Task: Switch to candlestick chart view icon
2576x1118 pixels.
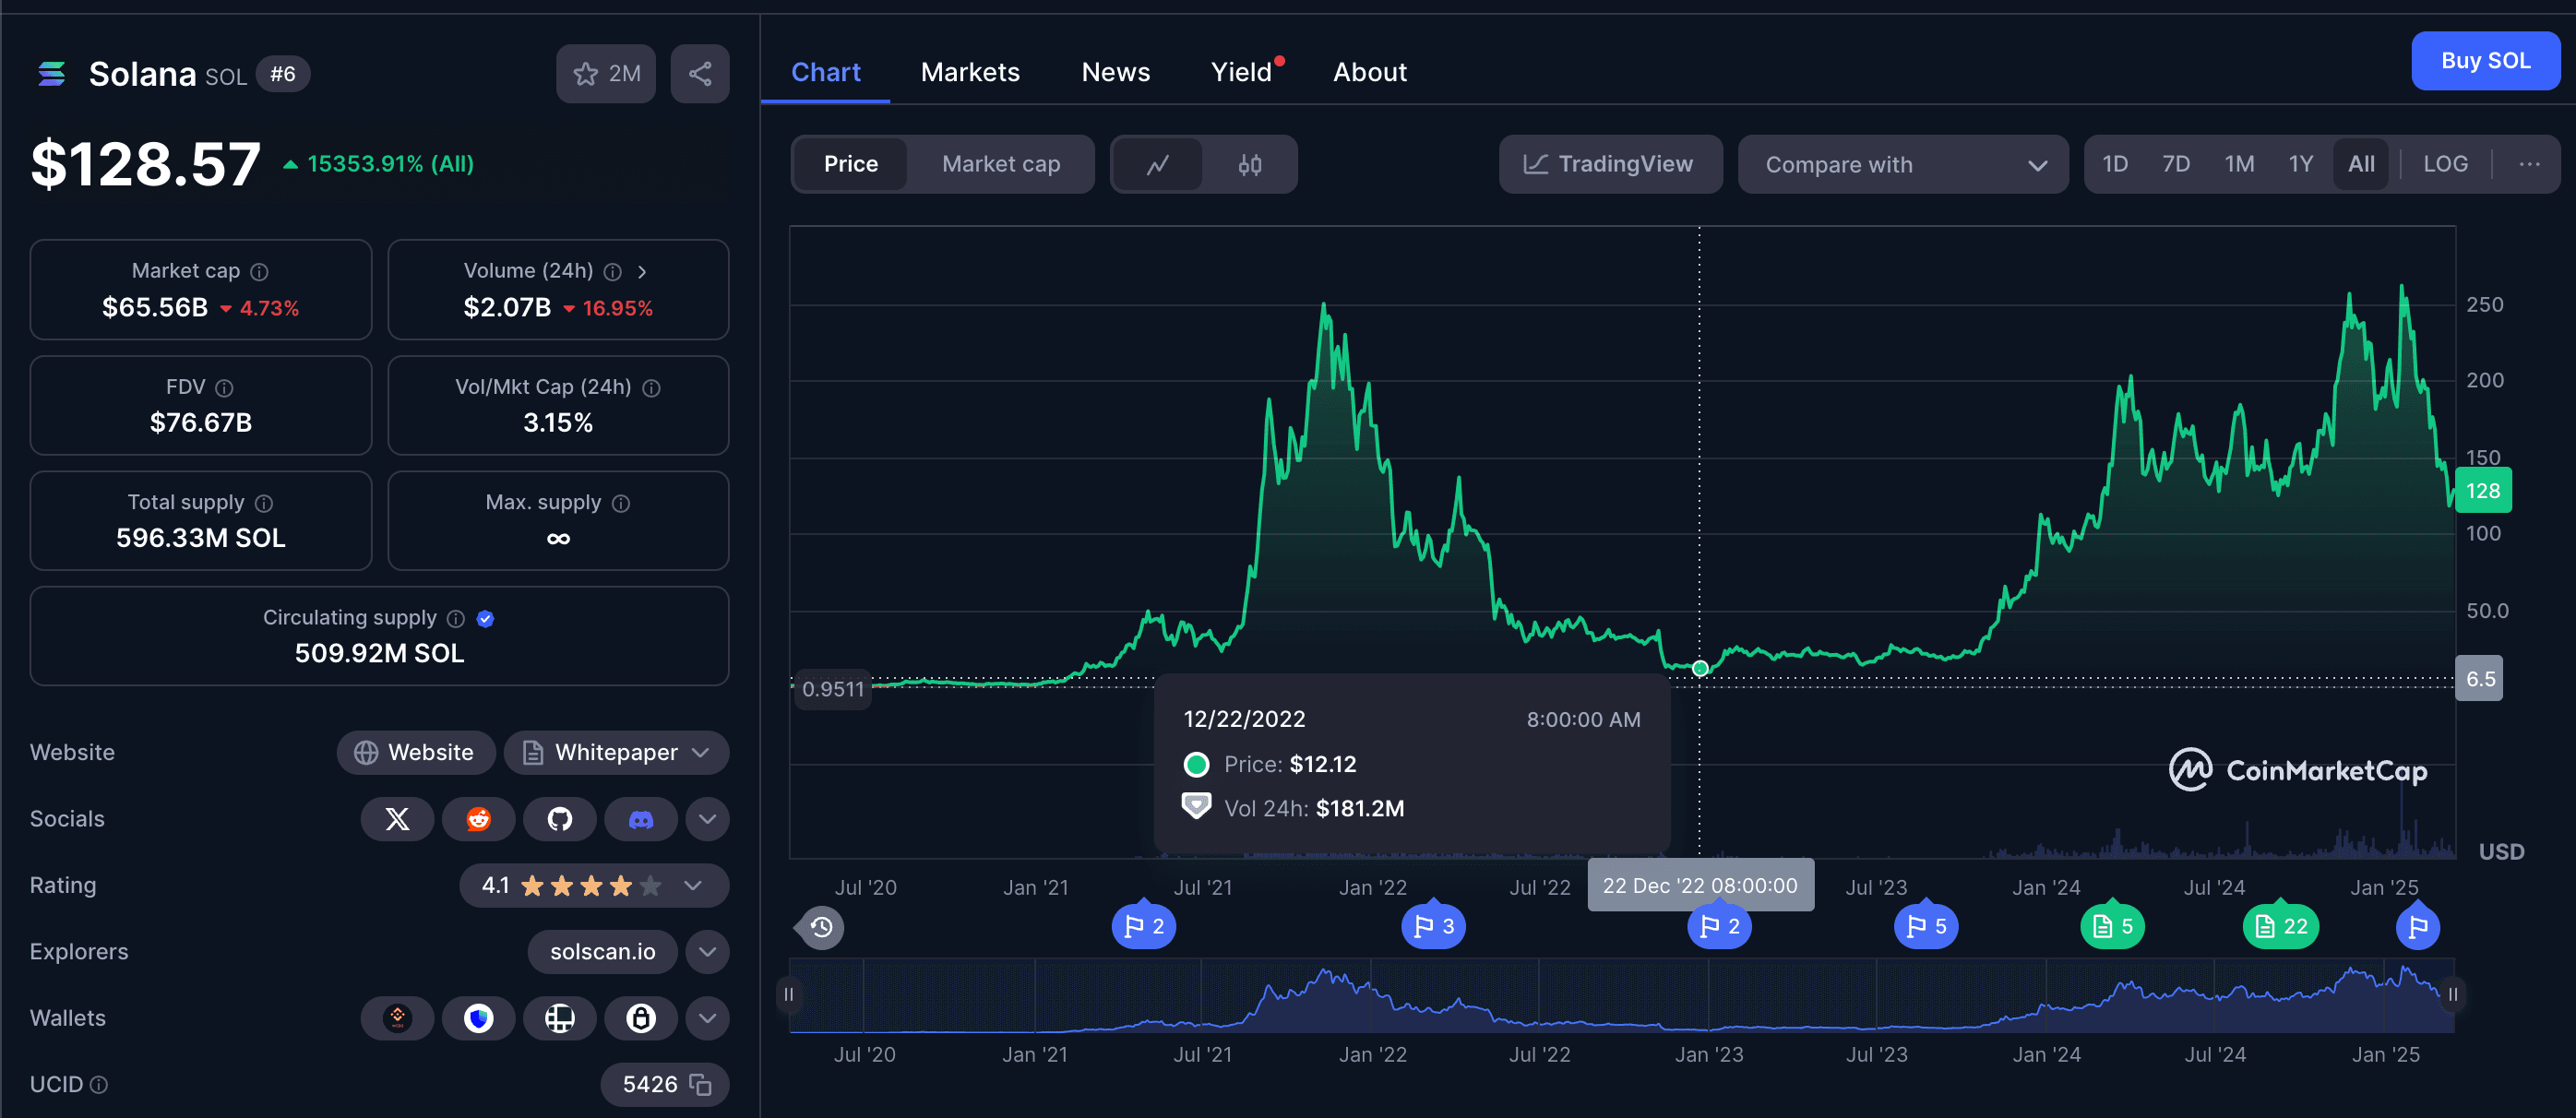Action: click(1249, 164)
